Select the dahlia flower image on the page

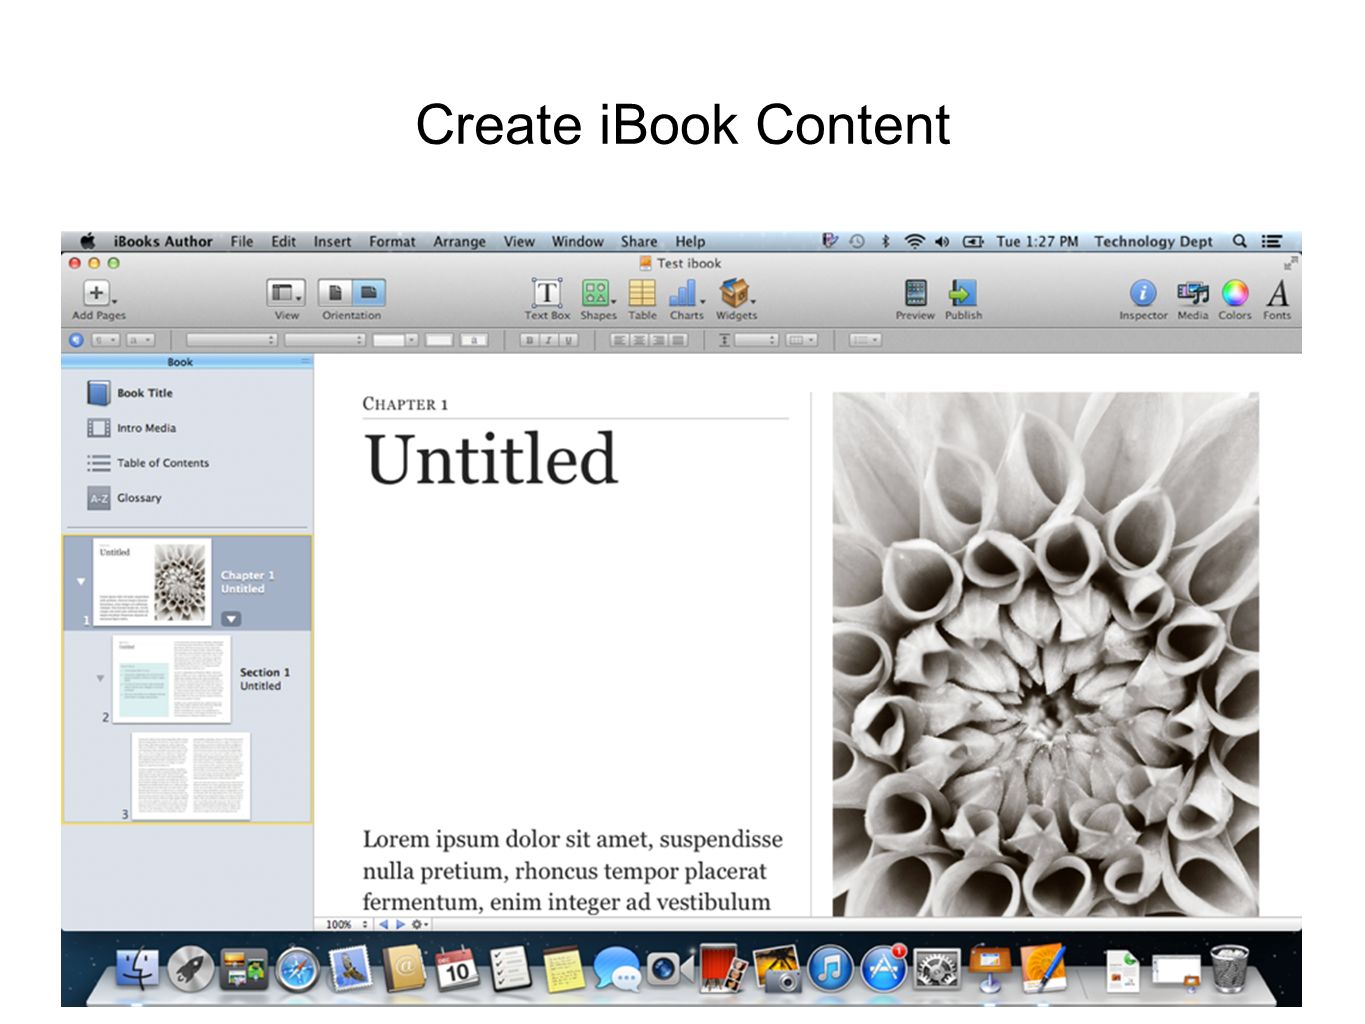[x=1045, y=654]
